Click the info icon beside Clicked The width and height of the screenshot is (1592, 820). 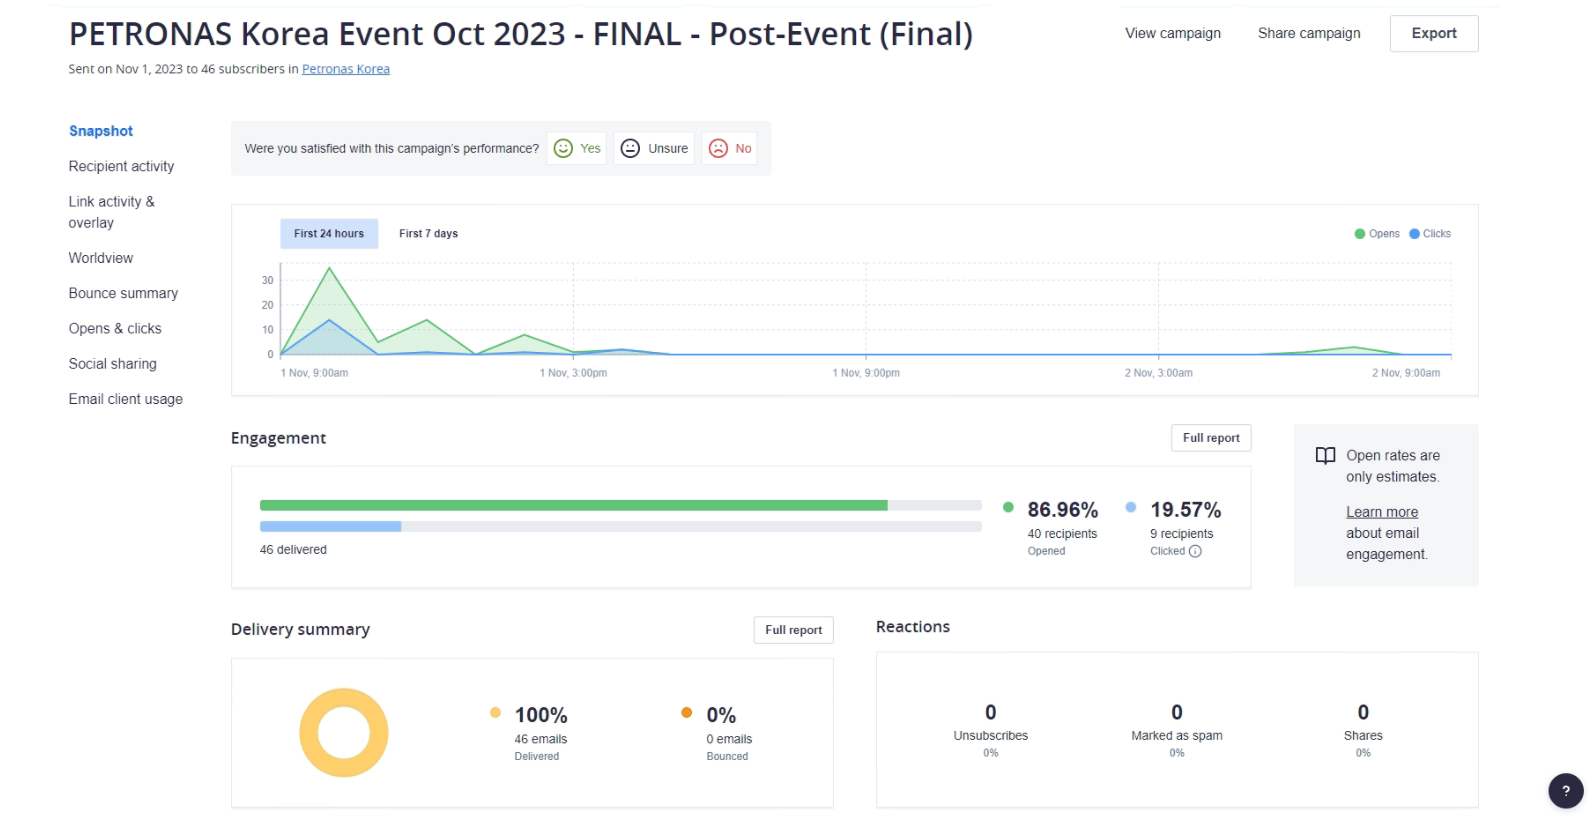pos(1195,551)
